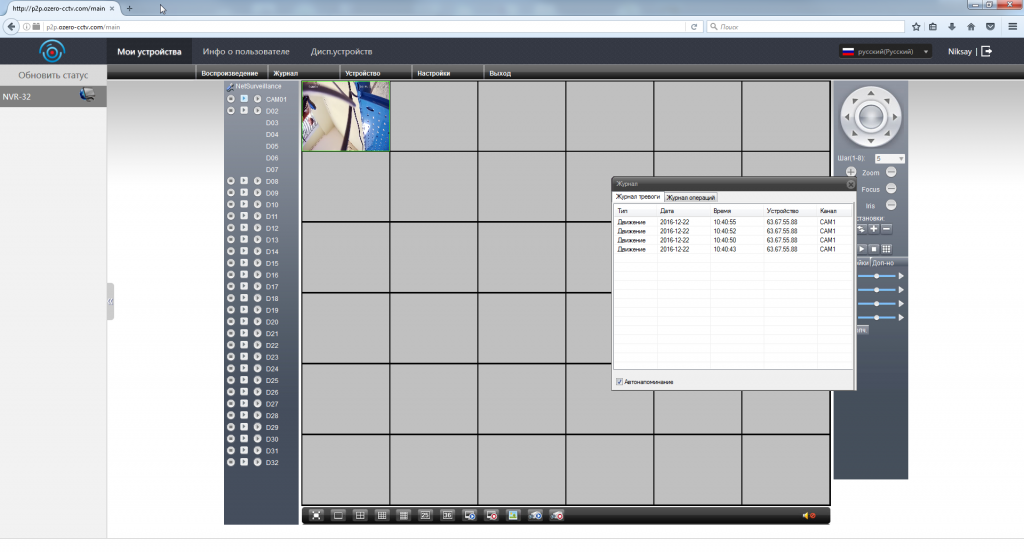Adjust the fourth image setting slider
The width and height of the screenshot is (1024, 554).
click(876, 318)
